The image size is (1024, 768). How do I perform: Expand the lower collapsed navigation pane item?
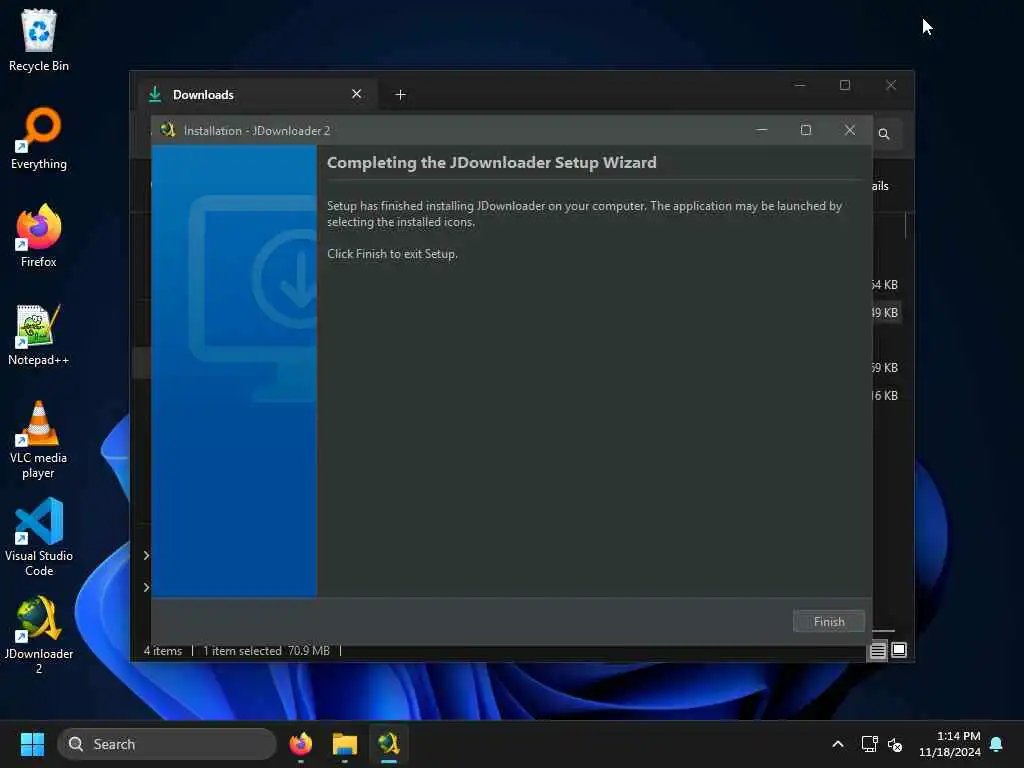pyautogui.click(x=146, y=587)
